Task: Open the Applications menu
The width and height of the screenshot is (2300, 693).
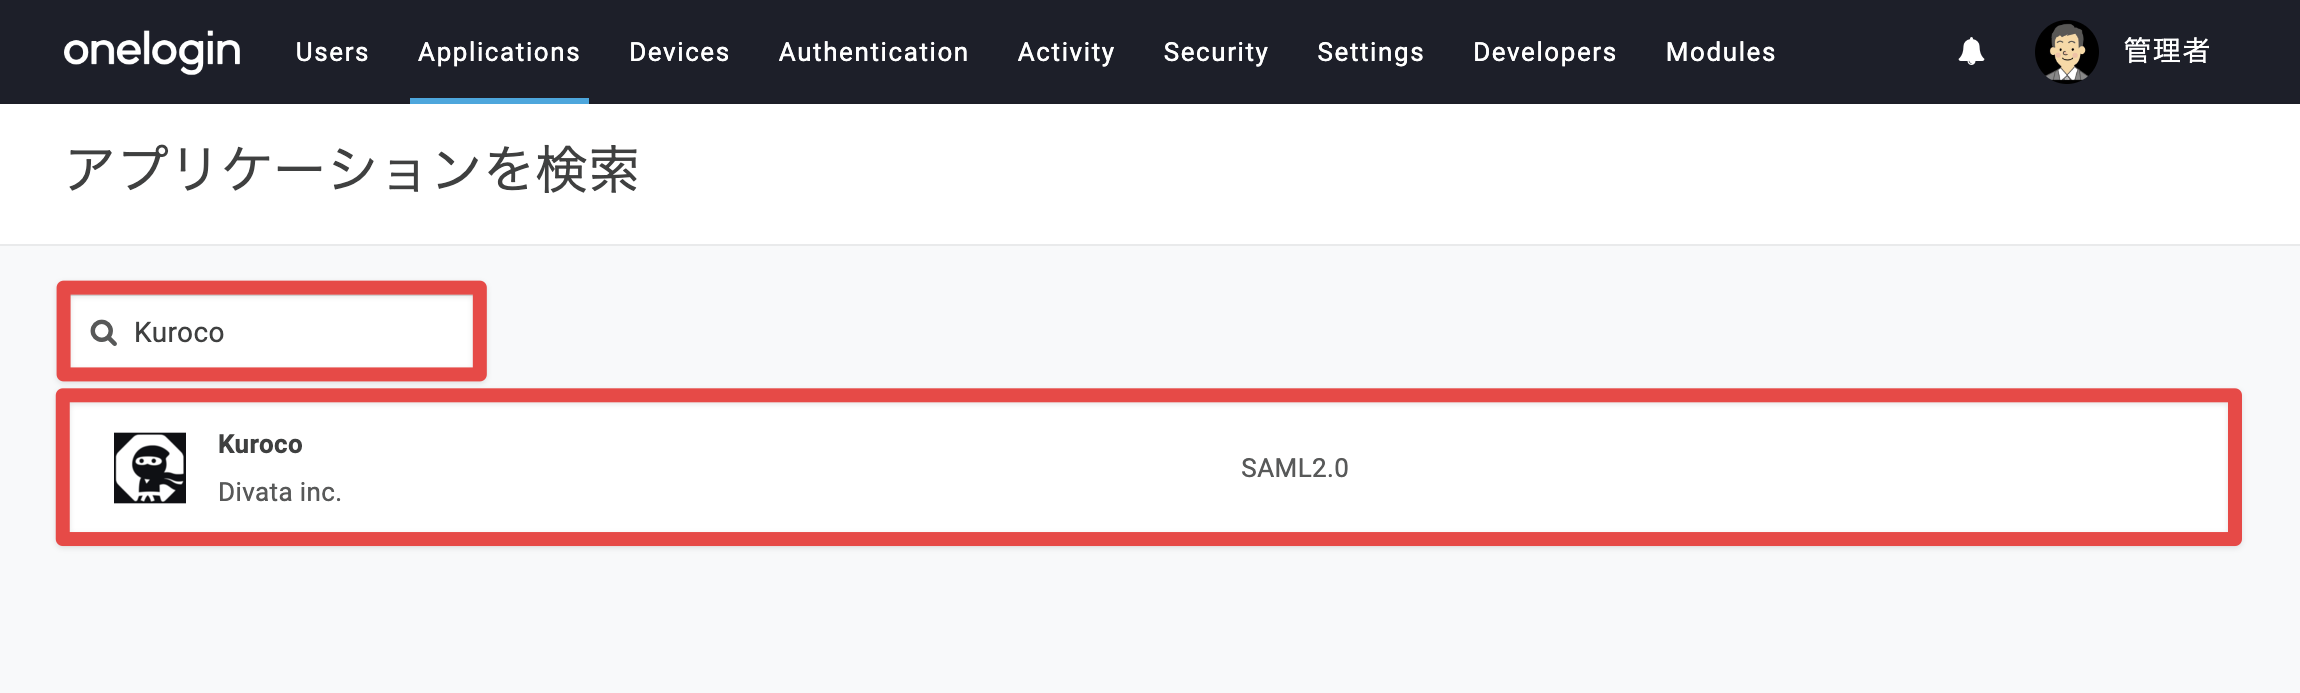Action: (499, 52)
